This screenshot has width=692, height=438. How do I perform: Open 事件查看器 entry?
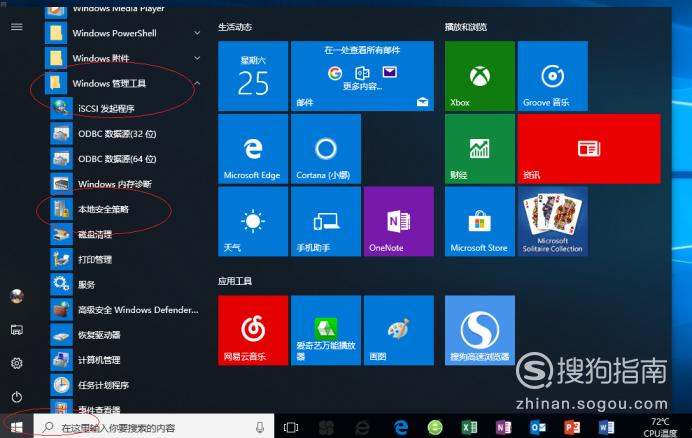point(126,407)
